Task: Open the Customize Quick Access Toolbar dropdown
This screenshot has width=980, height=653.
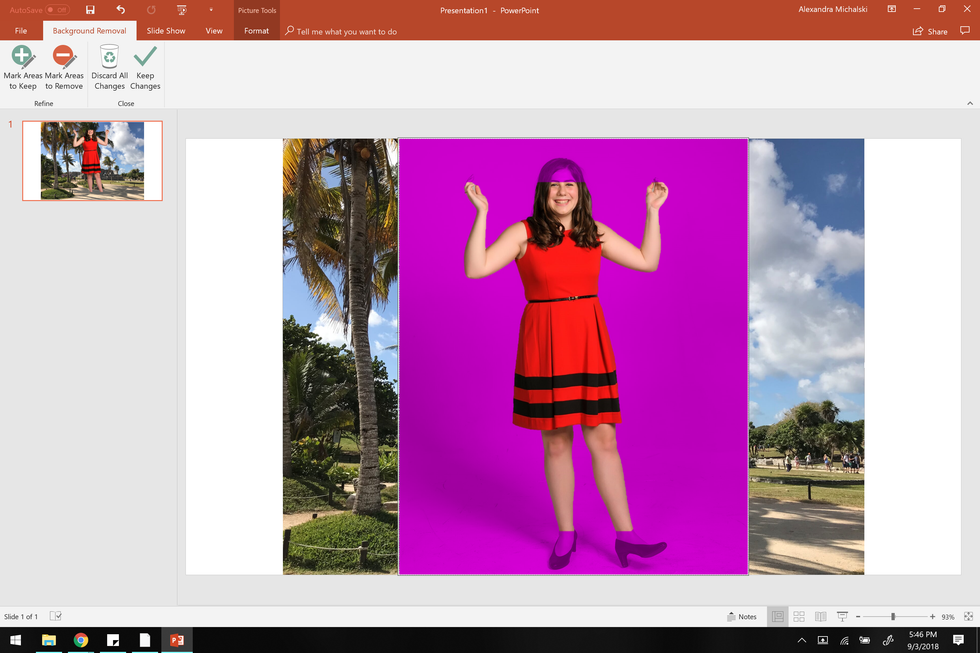Action: coord(211,10)
